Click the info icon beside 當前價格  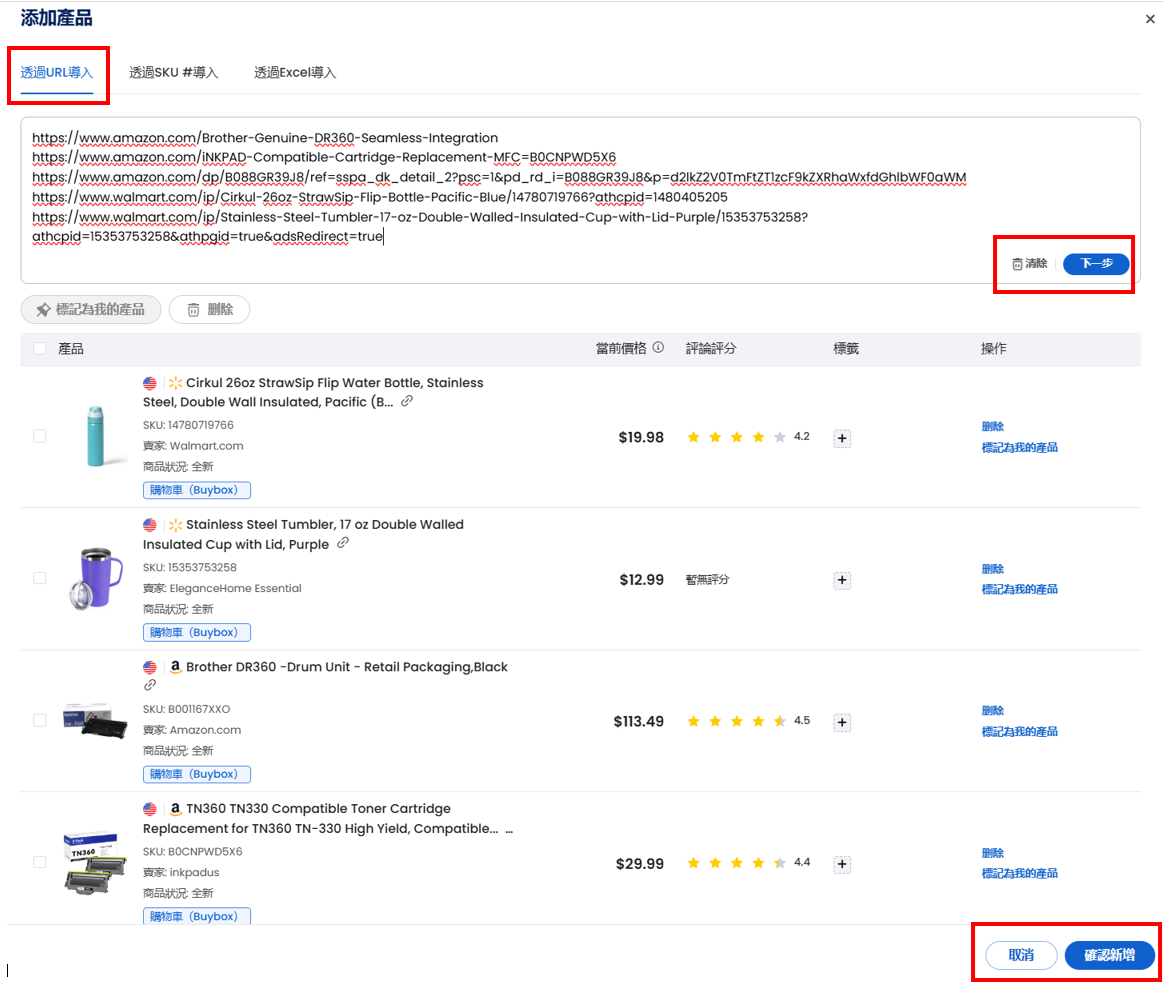tap(658, 347)
